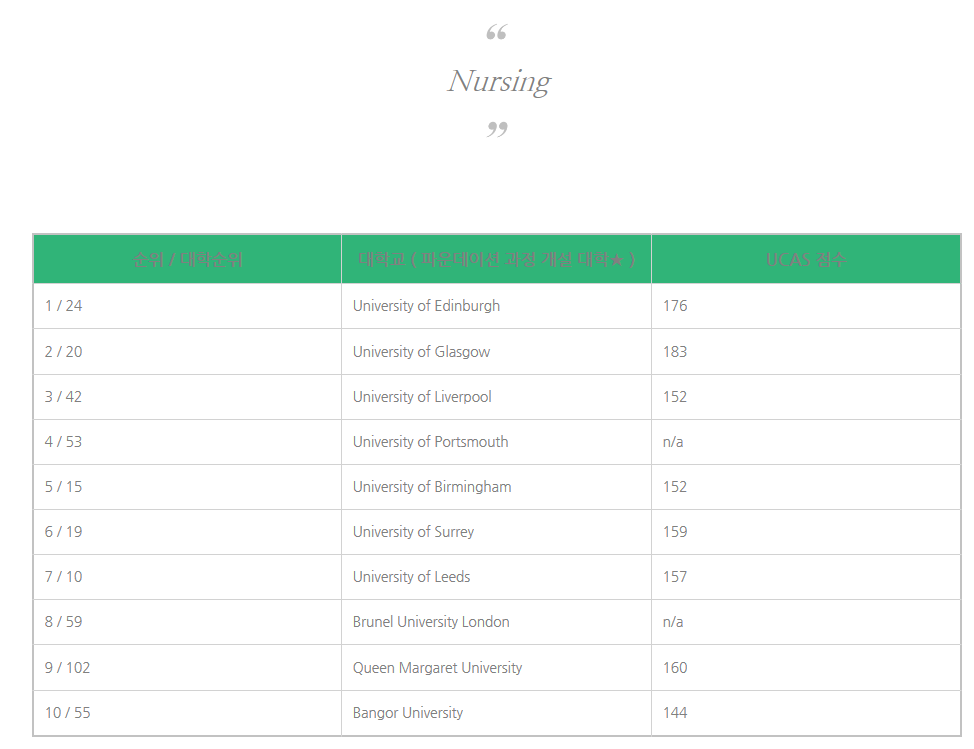The image size is (974, 749).
Task: Select University of Edinburgh cell
Action: tap(496, 306)
